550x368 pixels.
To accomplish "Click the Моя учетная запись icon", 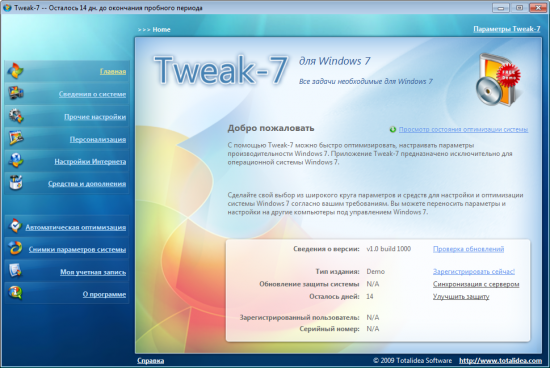I will (x=15, y=271).
